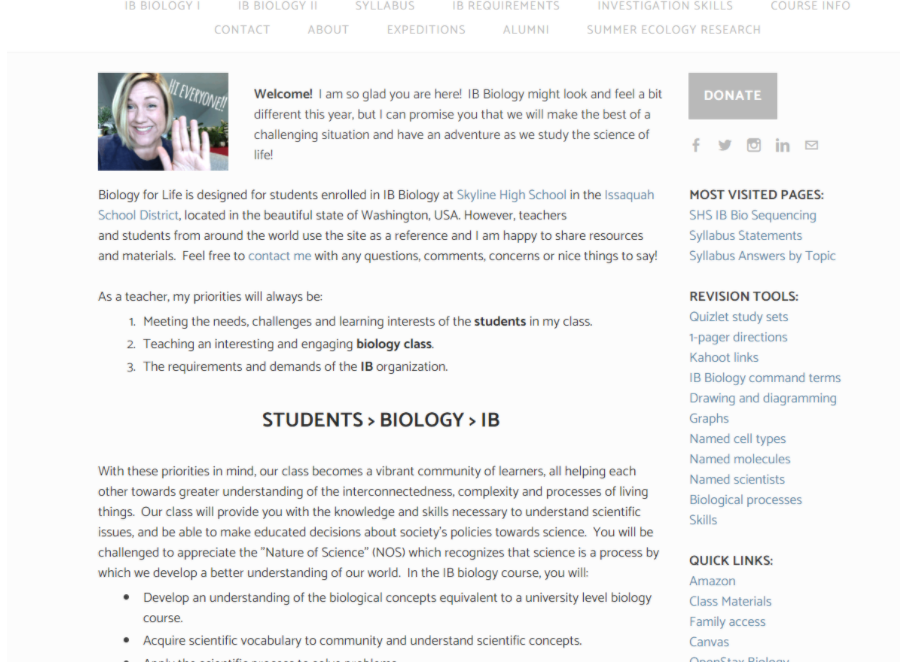
Task: Open Quizlet study sets link
Action: tap(738, 317)
